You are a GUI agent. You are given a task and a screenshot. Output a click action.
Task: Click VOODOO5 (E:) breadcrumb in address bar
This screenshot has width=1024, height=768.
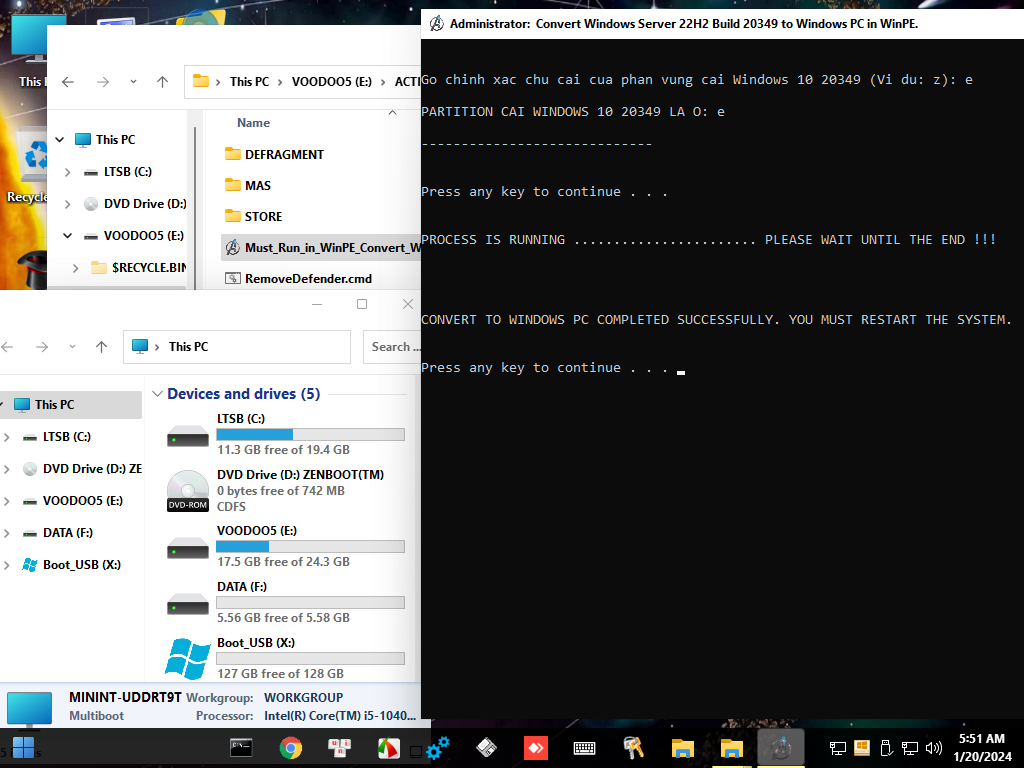pos(332,82)
